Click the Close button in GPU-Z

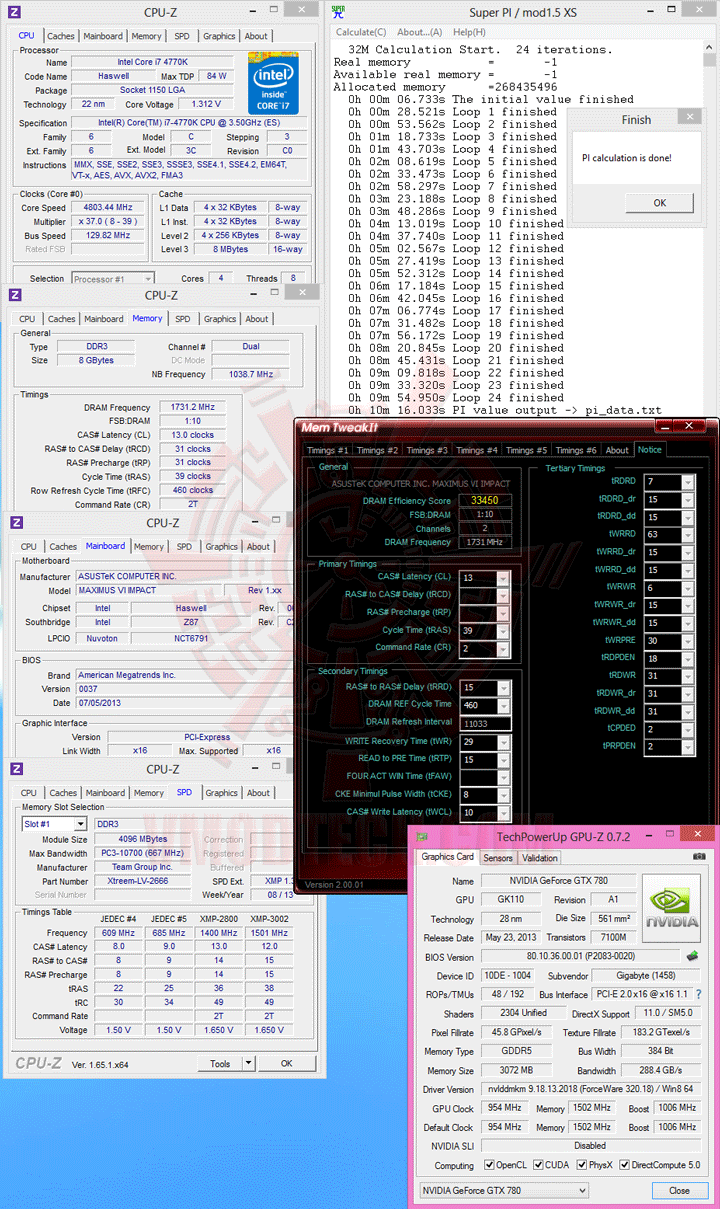tap(679, 1190)
